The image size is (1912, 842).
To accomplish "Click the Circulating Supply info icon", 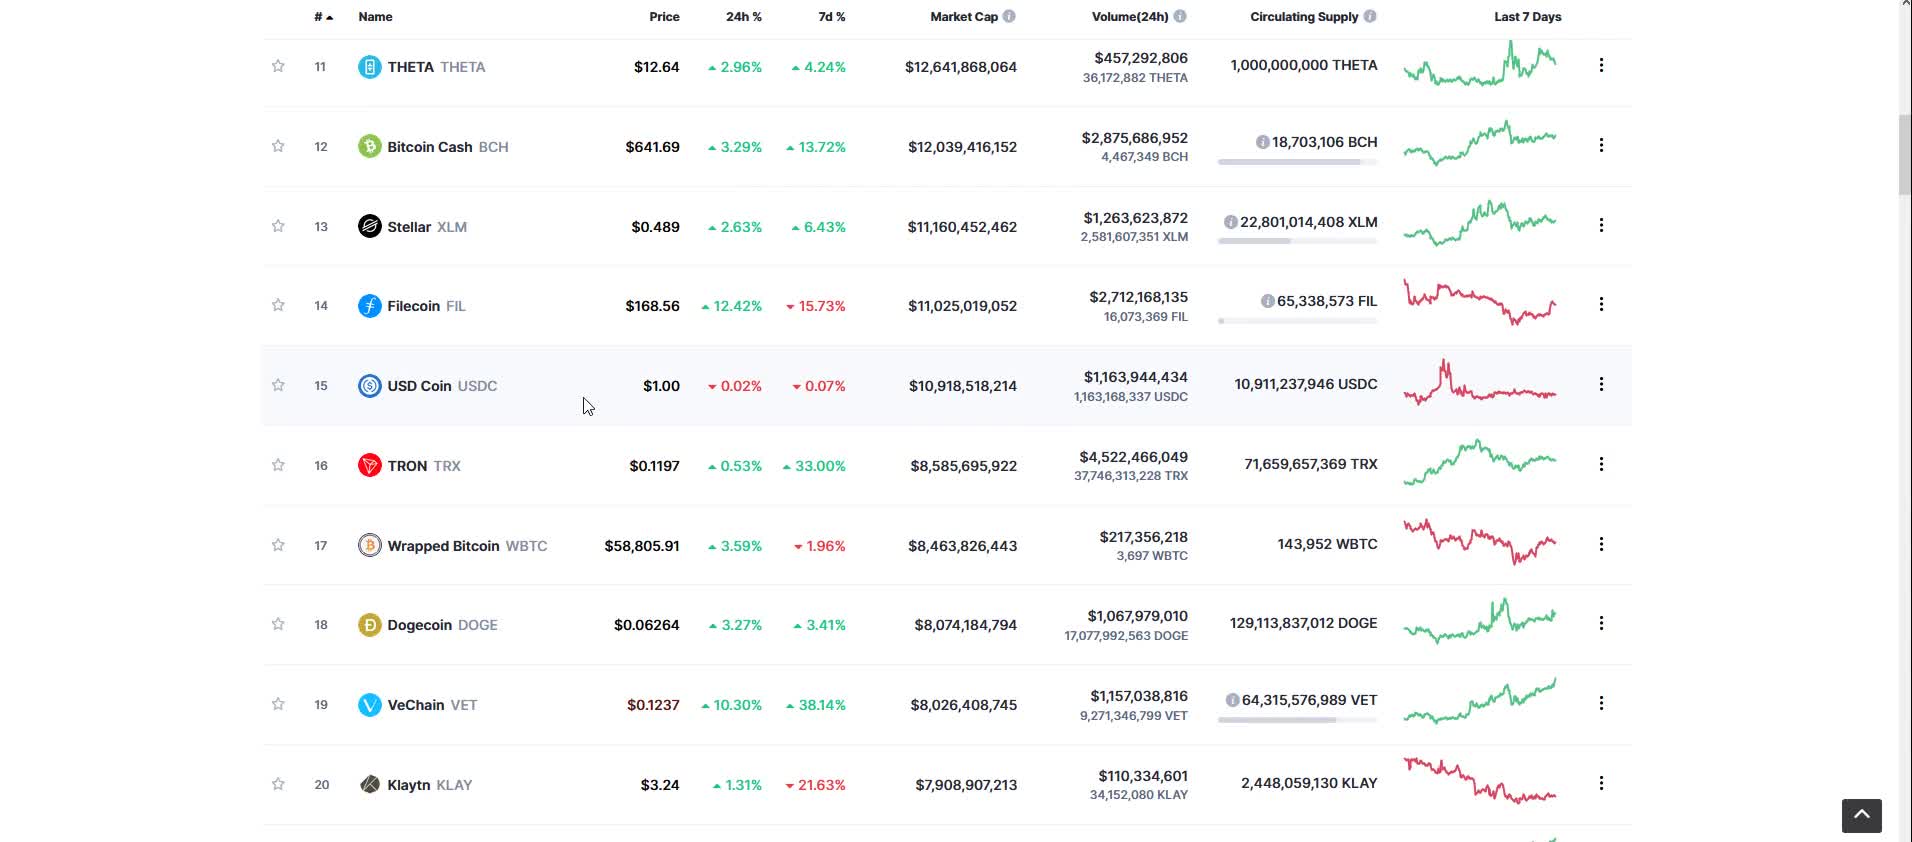I will tap(1370, 16).
